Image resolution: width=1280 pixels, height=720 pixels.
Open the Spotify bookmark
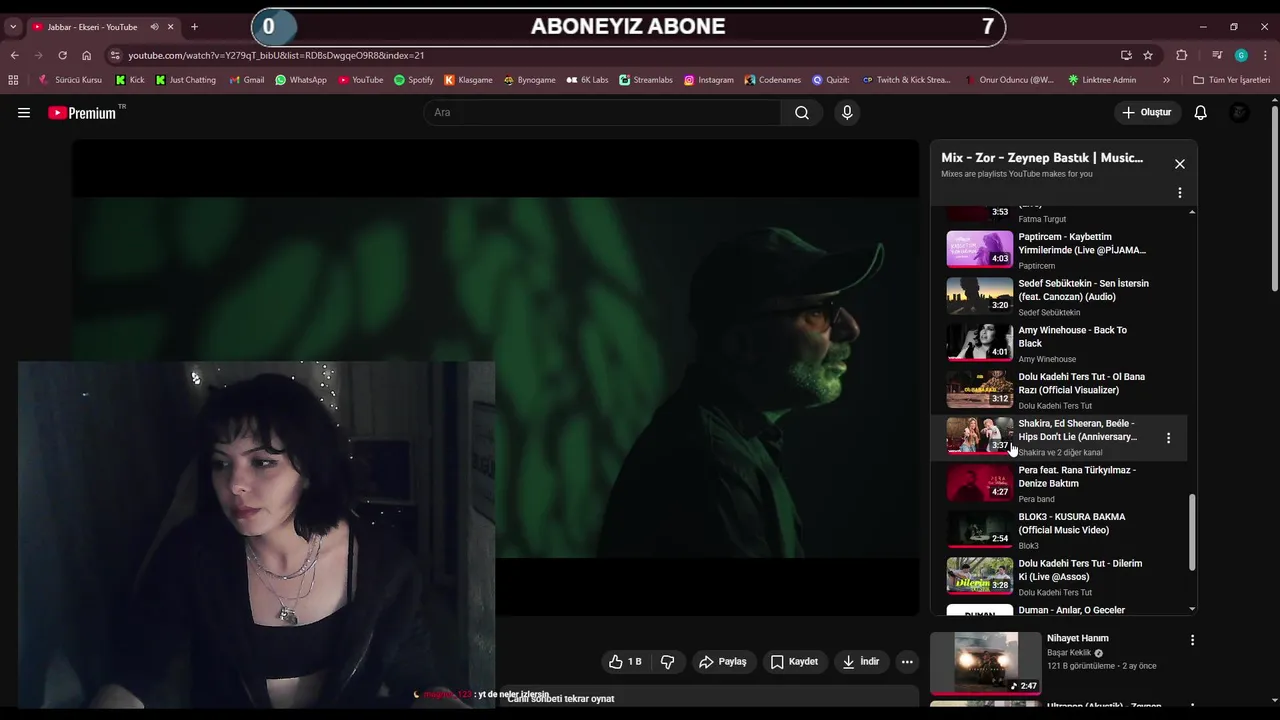(x=414, y=80)
